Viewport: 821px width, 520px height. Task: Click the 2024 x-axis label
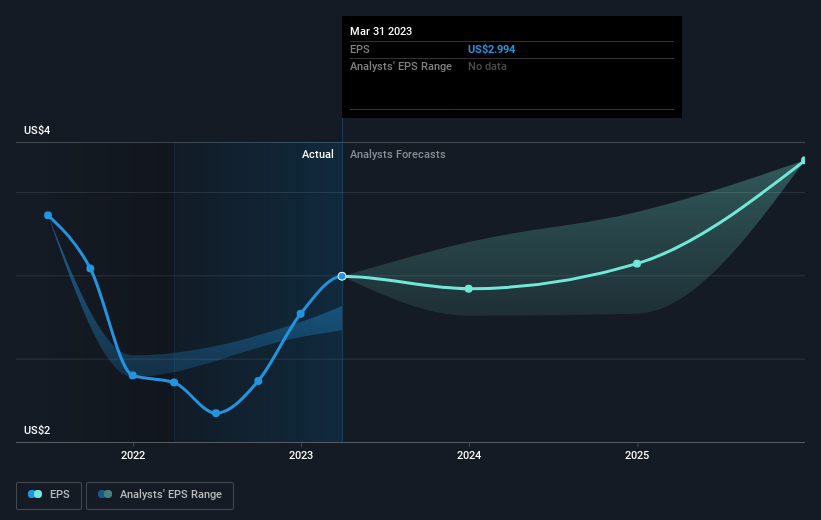[469, 455]
